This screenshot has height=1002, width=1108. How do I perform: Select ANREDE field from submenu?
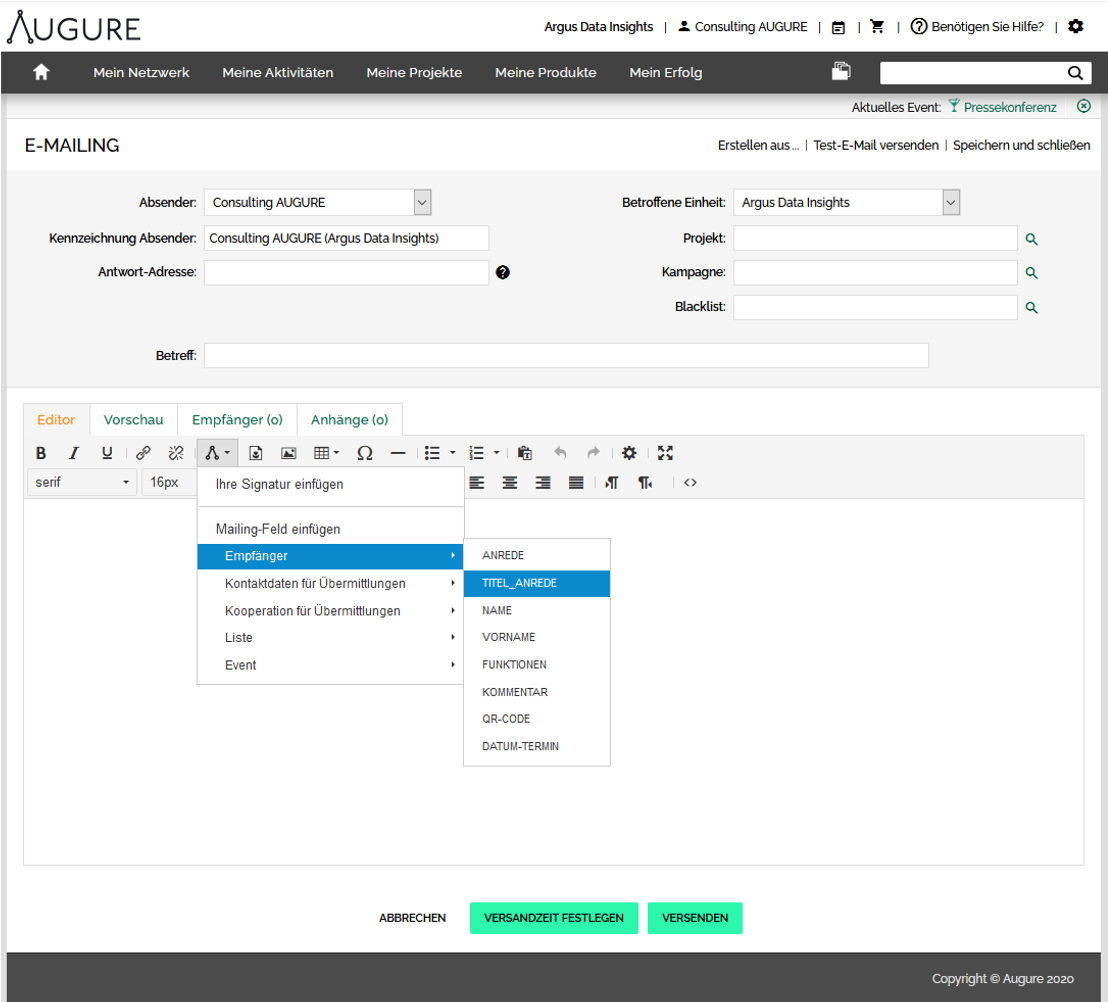tap(537, 555)
